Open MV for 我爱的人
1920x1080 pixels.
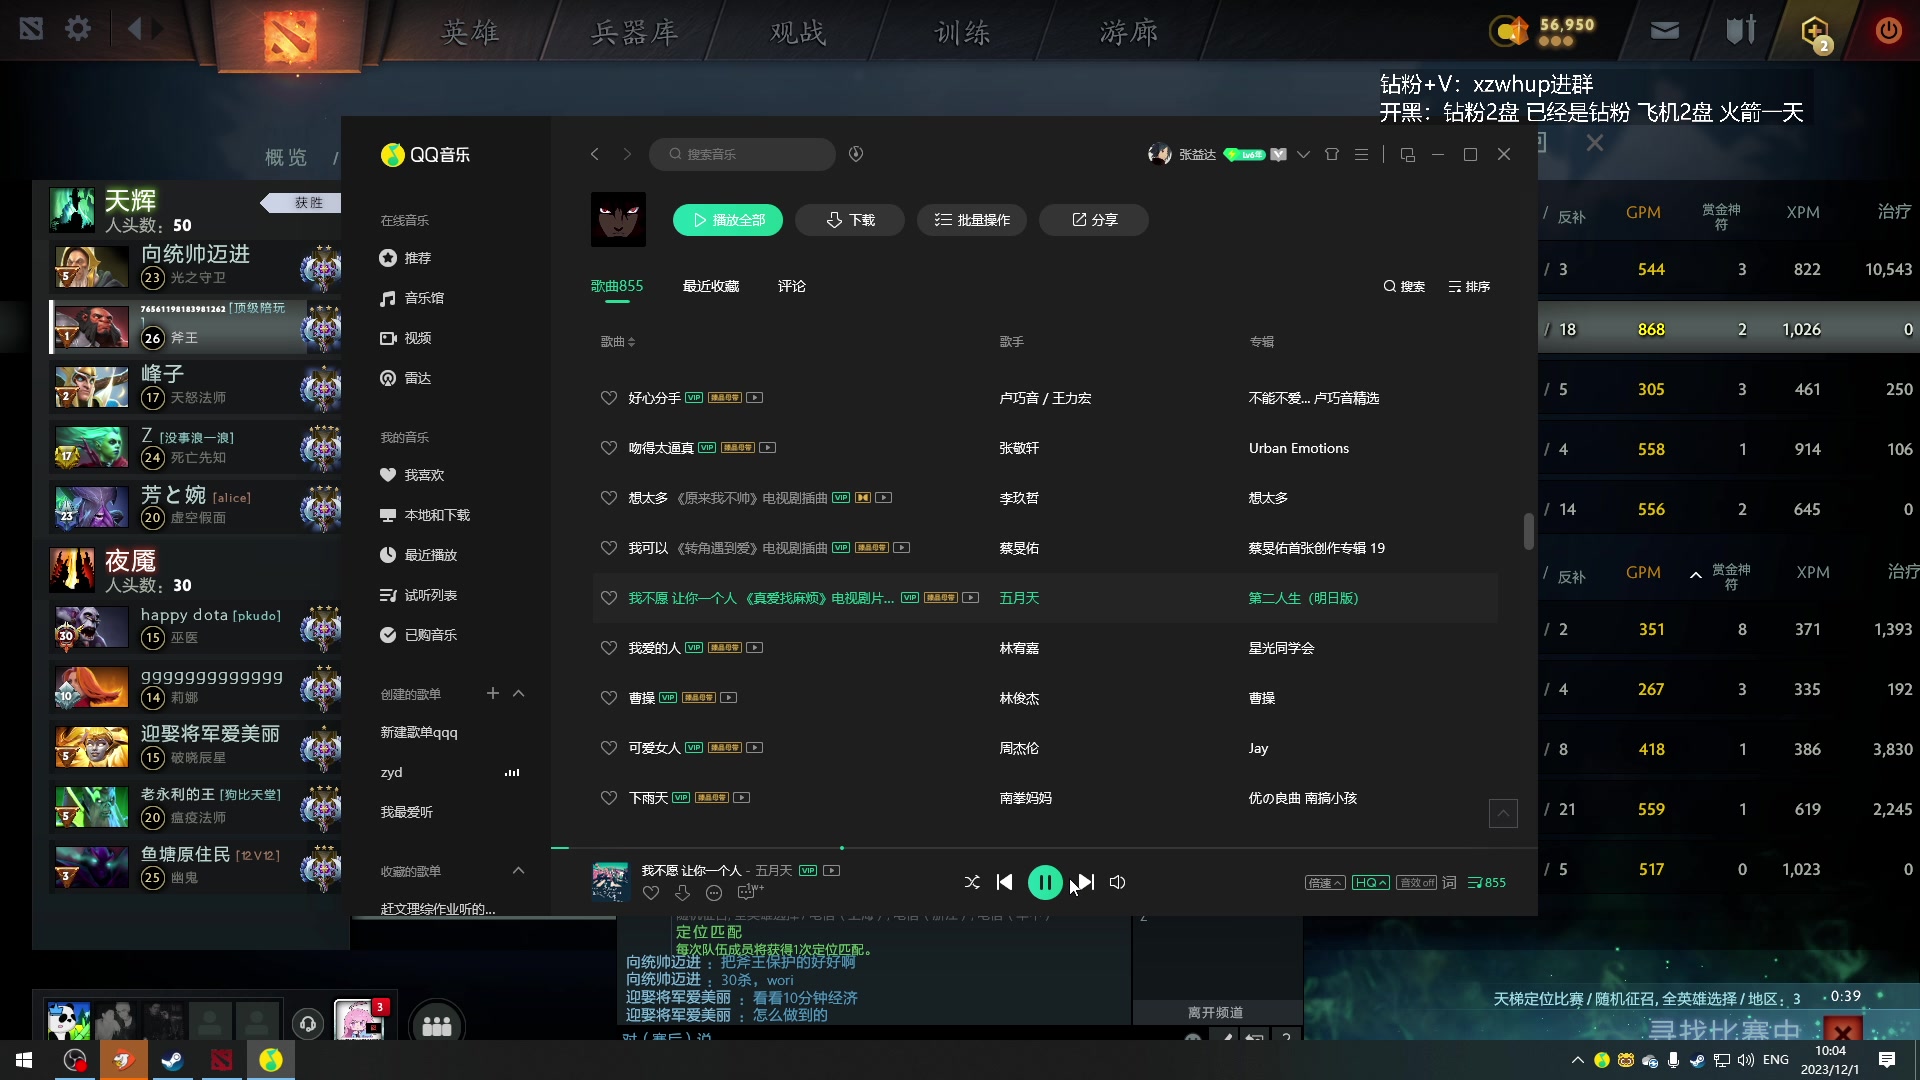pos(755,648)
